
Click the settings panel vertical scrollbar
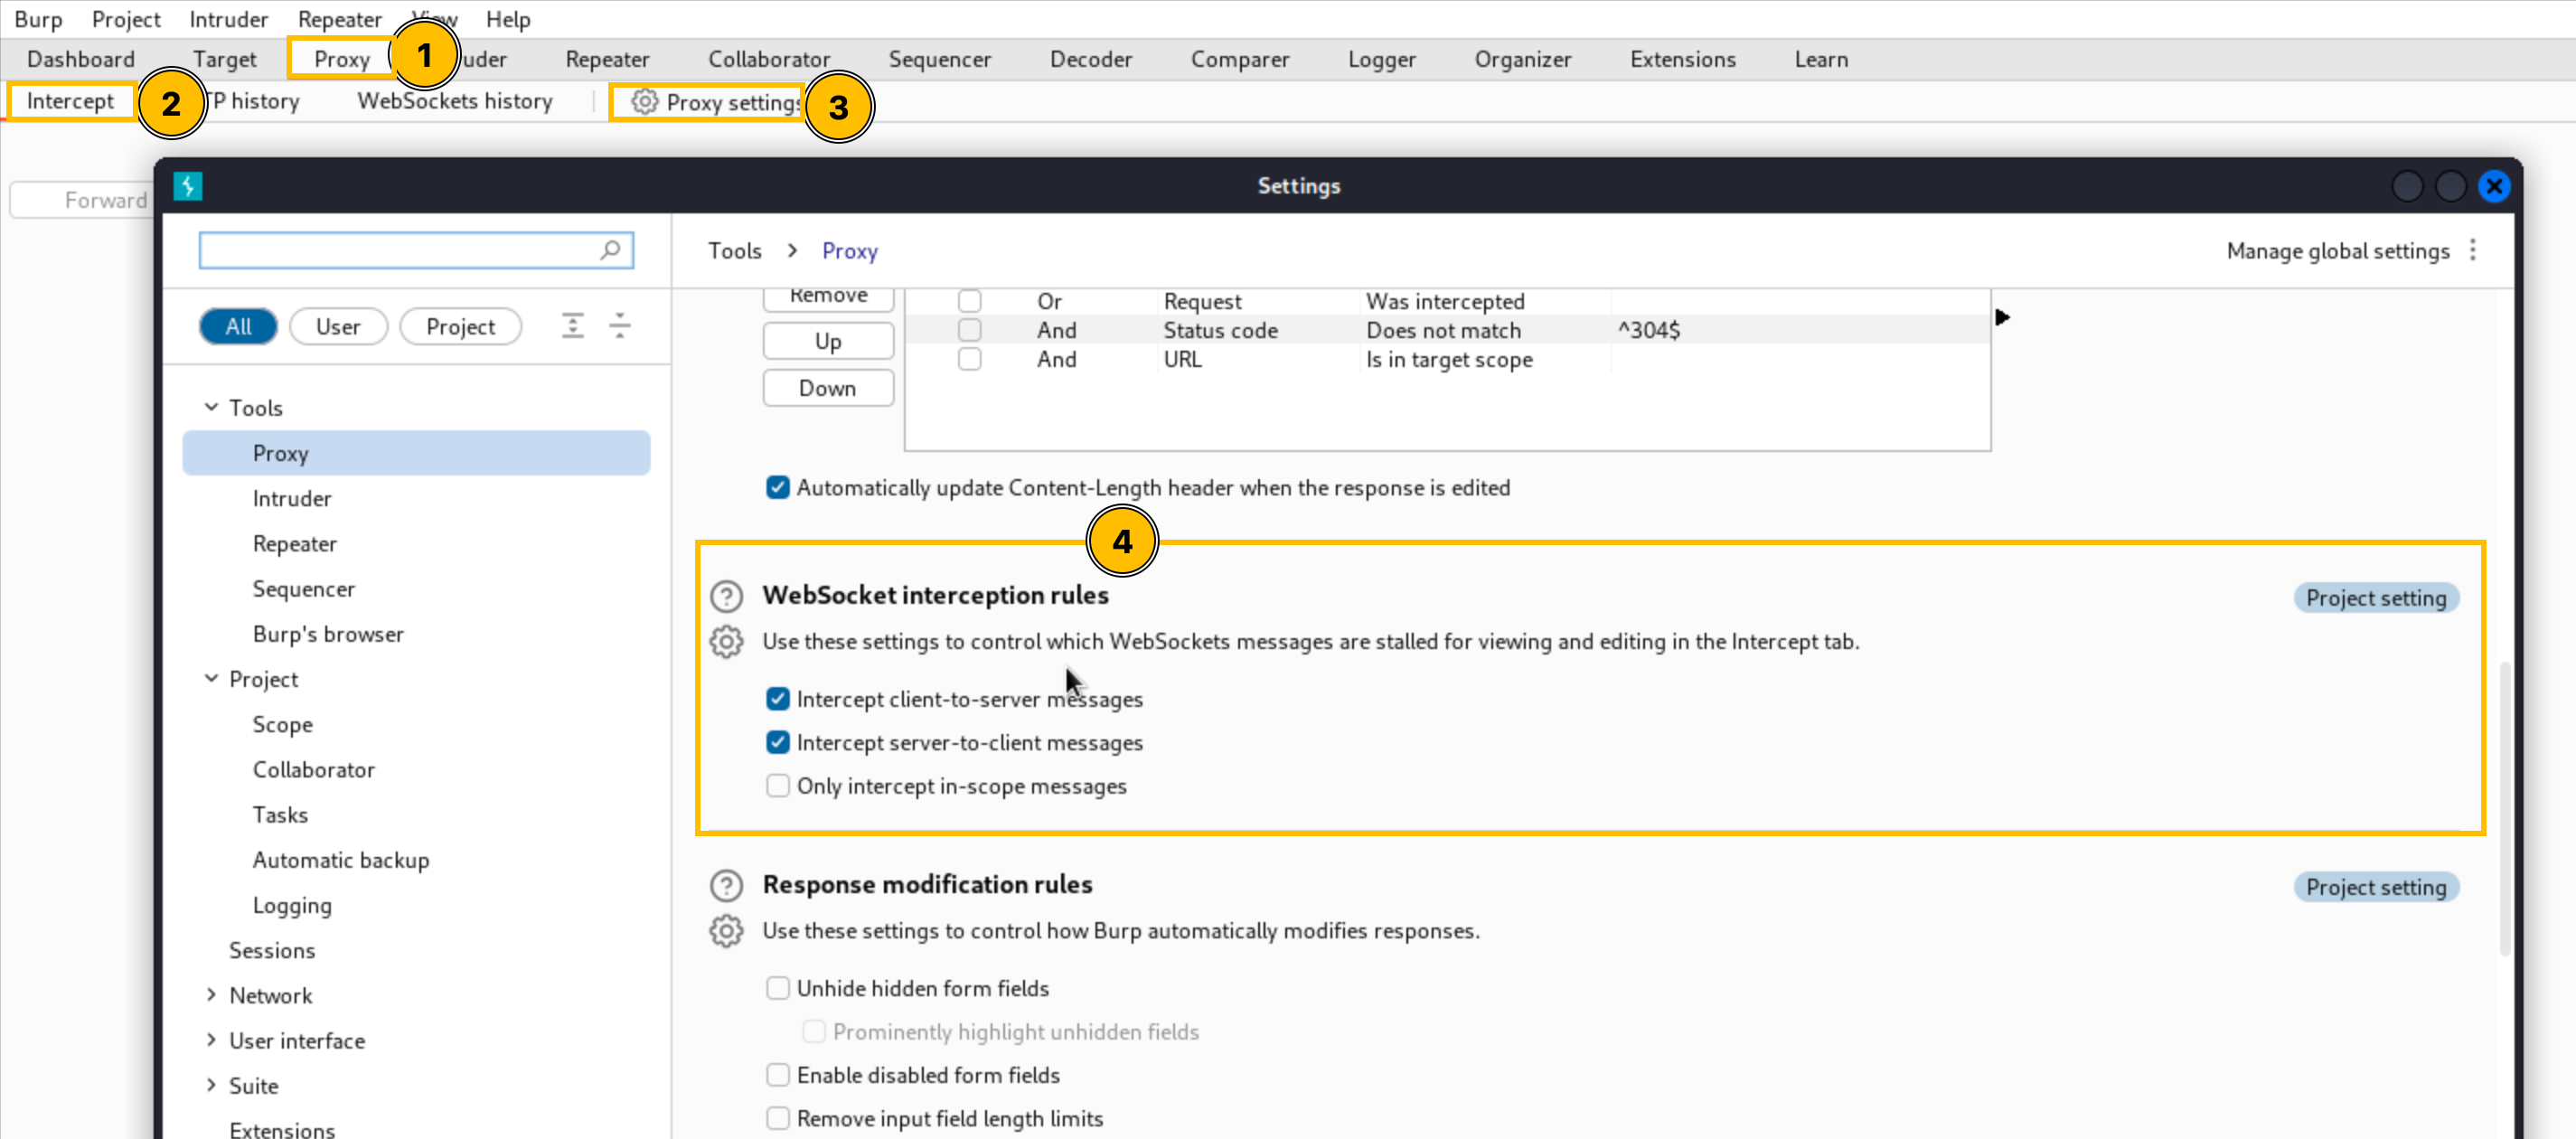2505,807
